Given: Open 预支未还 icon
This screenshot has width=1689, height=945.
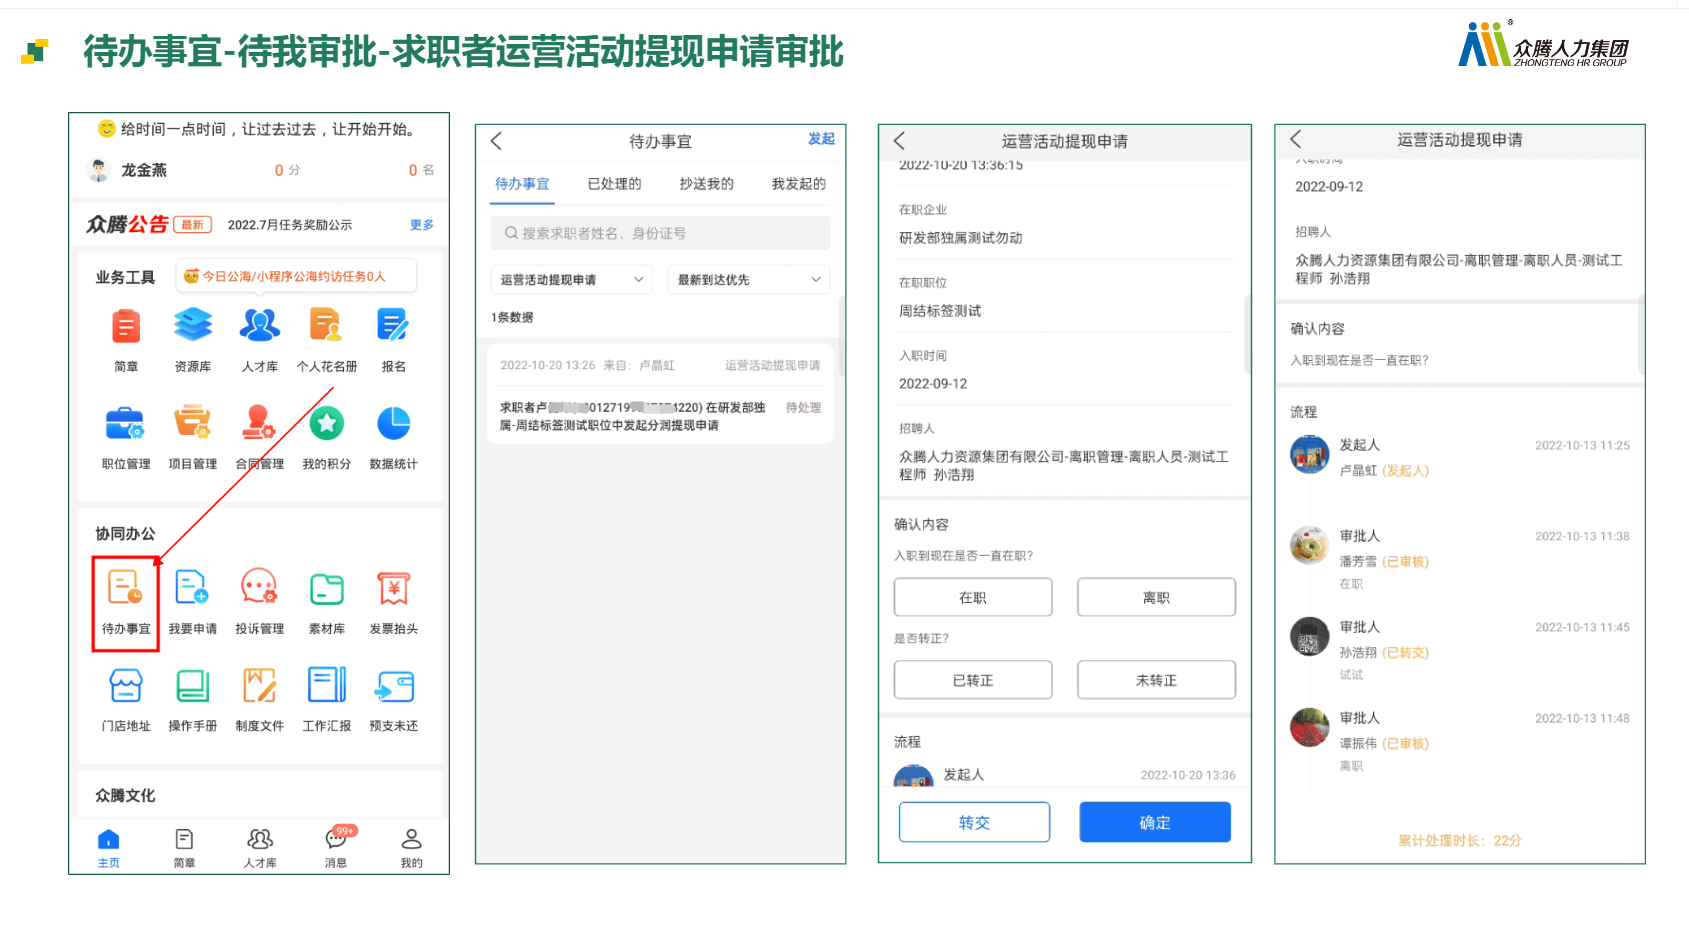Looking at the screenshot, I should [393, 687].
